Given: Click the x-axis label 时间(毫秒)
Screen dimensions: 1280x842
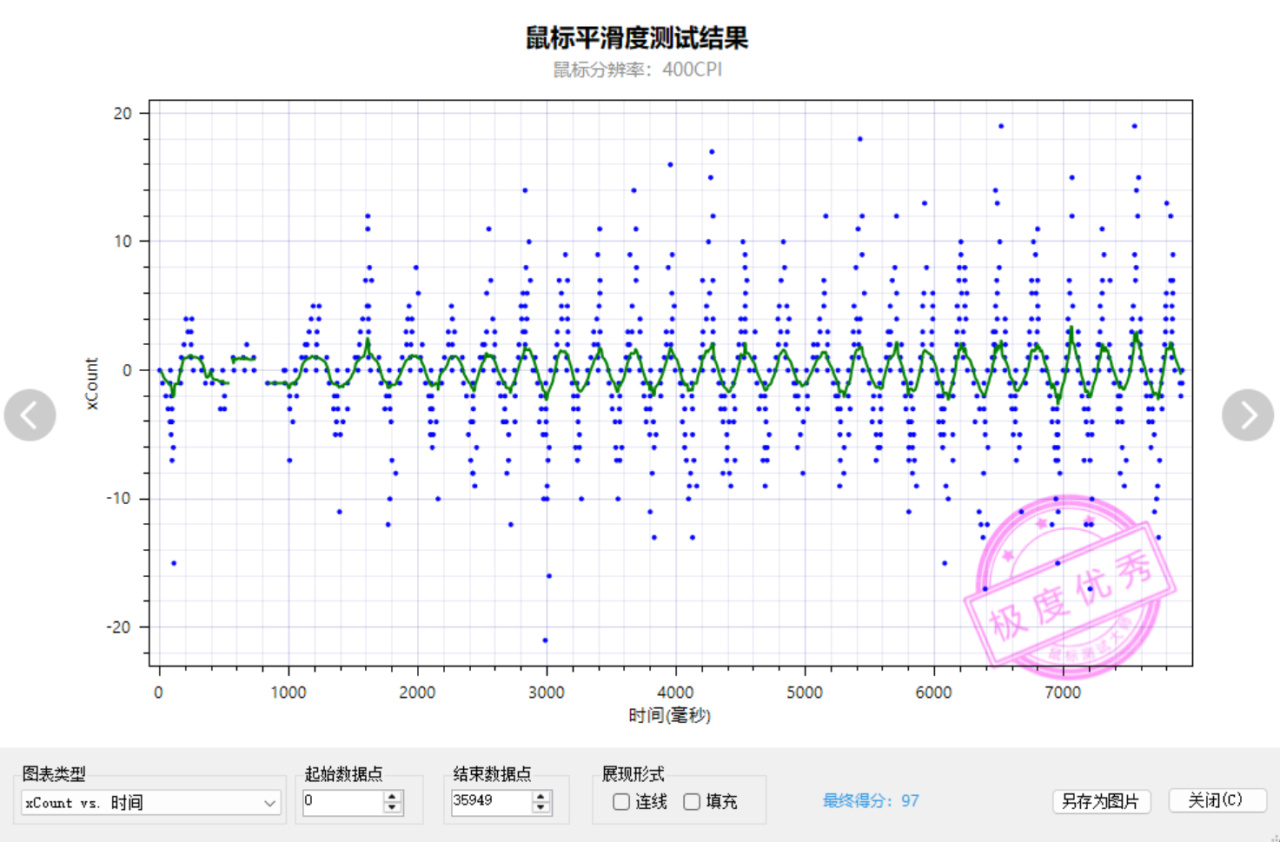Looking at the screenshot, I should pyautogui.click(x=670, y=716).
